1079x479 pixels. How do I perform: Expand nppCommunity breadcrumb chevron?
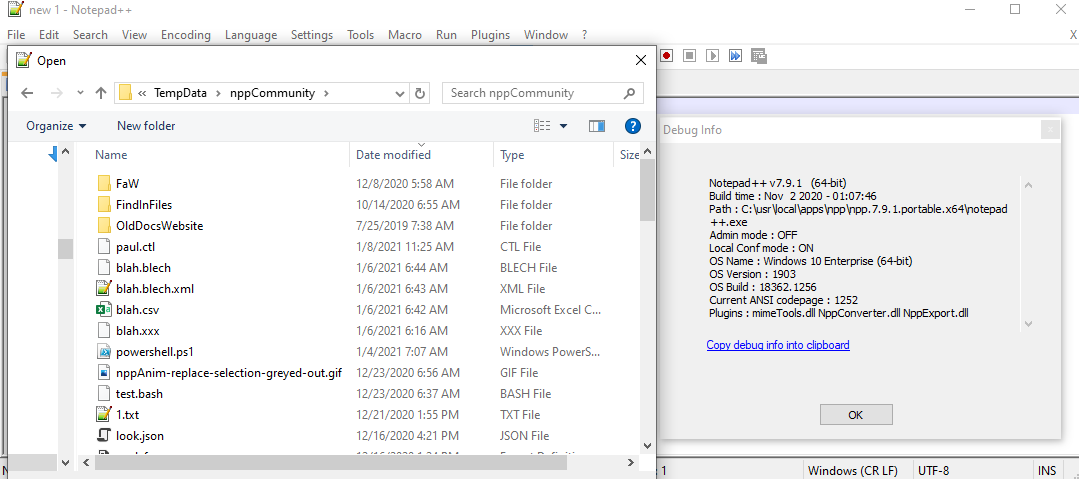[326, 93]
